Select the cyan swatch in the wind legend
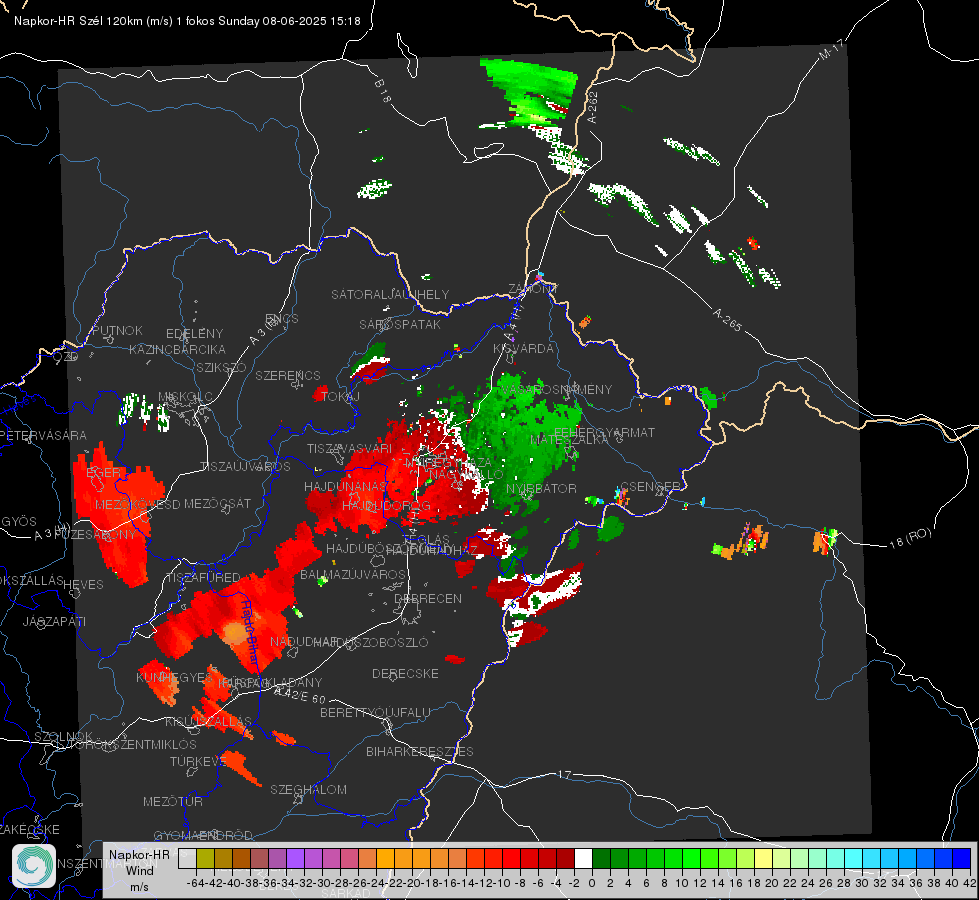The height and width of the screenshot is (900, 979). 854,859
